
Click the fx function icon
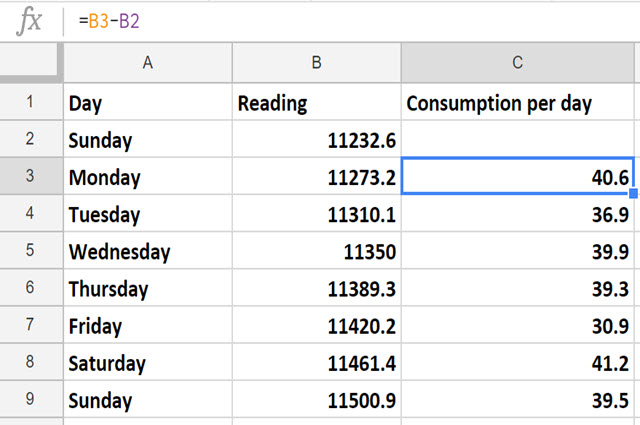(x=31, y=22)
